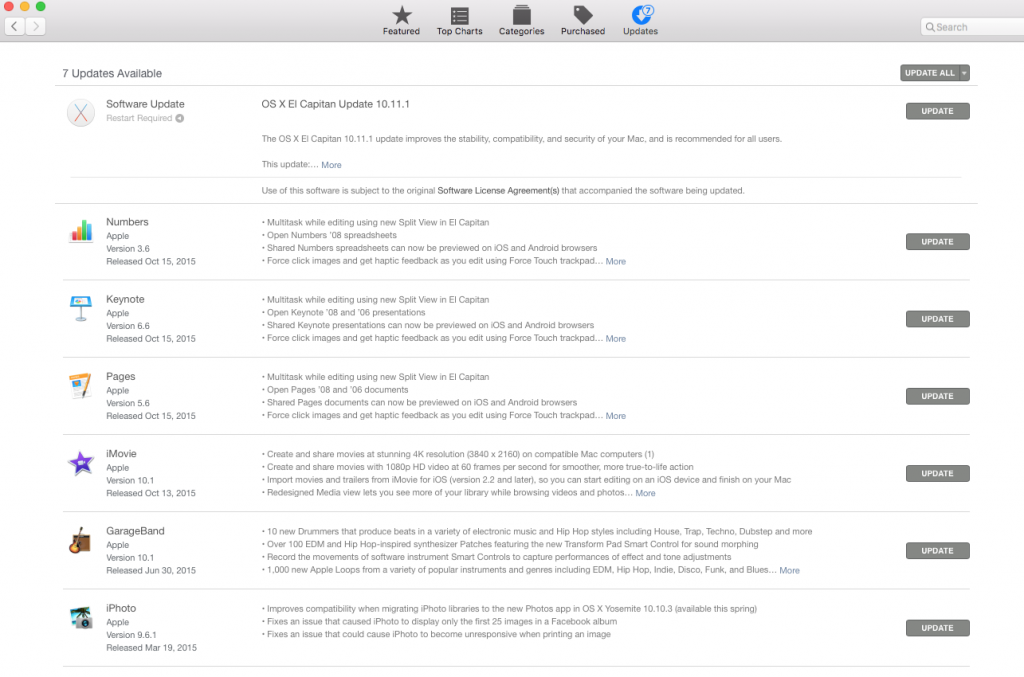1024x677 pixels.
Task: Click the '7 Updates Available' heading
Action: [x=112, y=73]
